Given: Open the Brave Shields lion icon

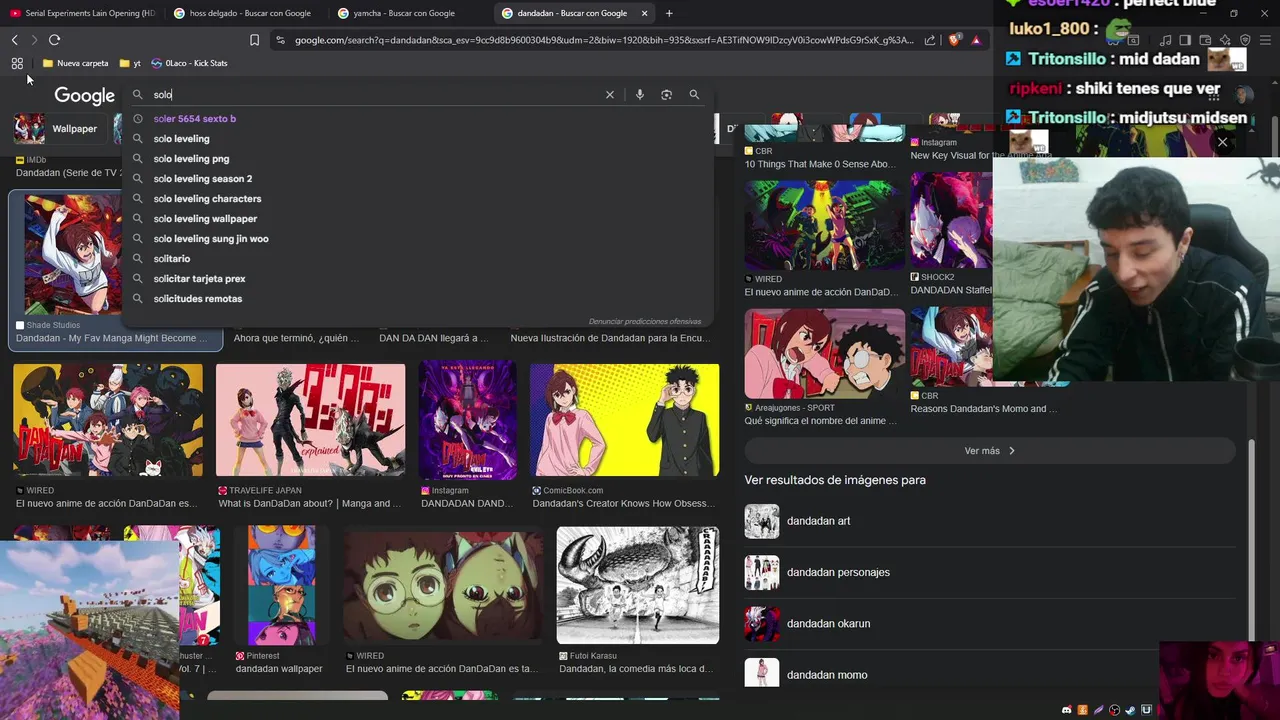Looking at the screenshot, I should point(954,40).
